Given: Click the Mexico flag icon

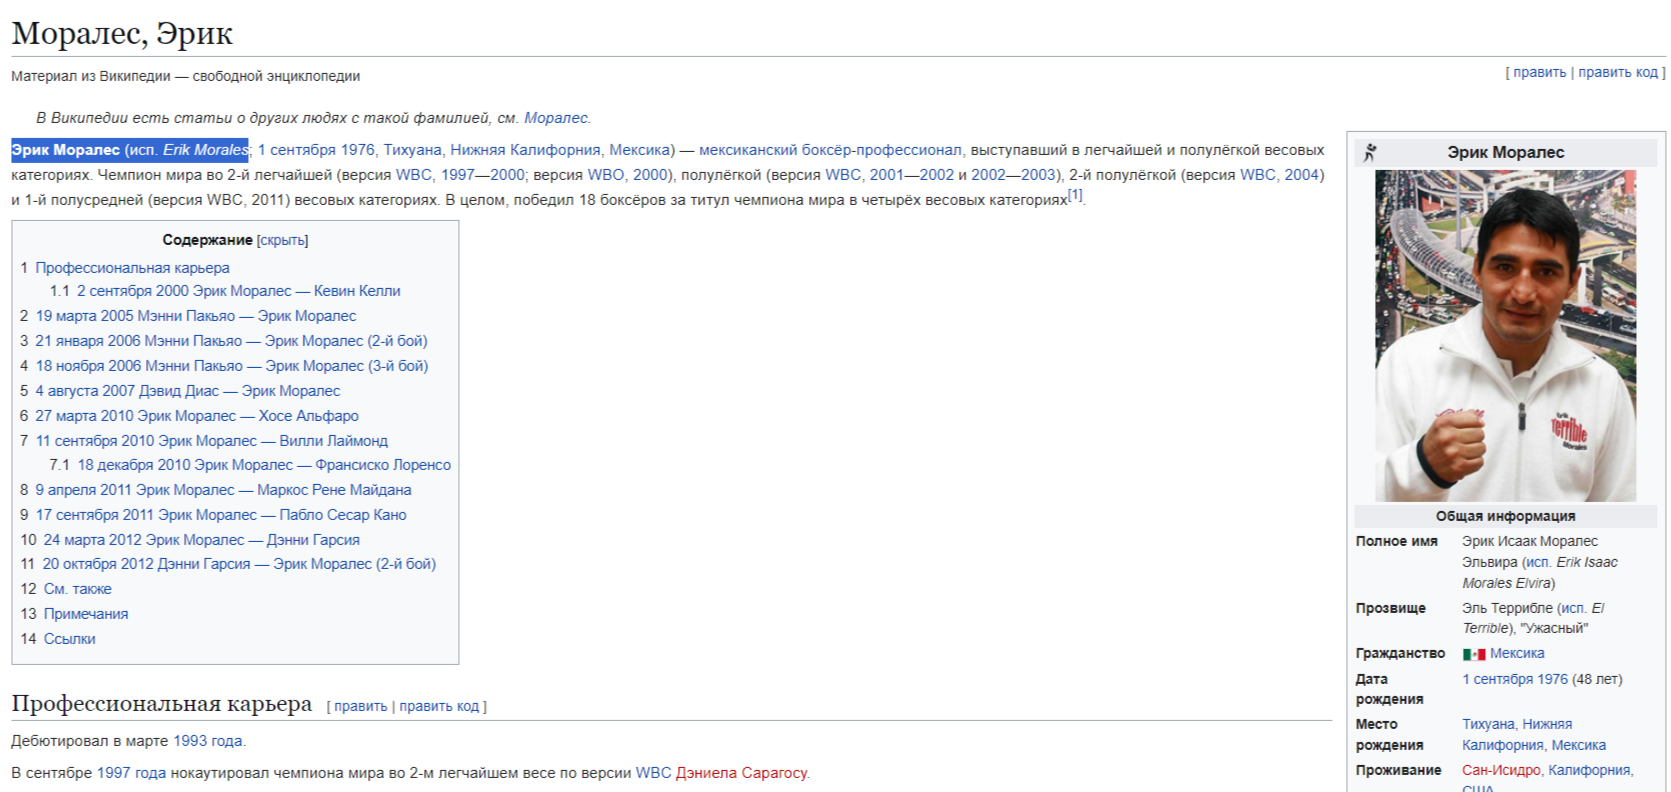Looking at the screenshot, I should 1473,654.
